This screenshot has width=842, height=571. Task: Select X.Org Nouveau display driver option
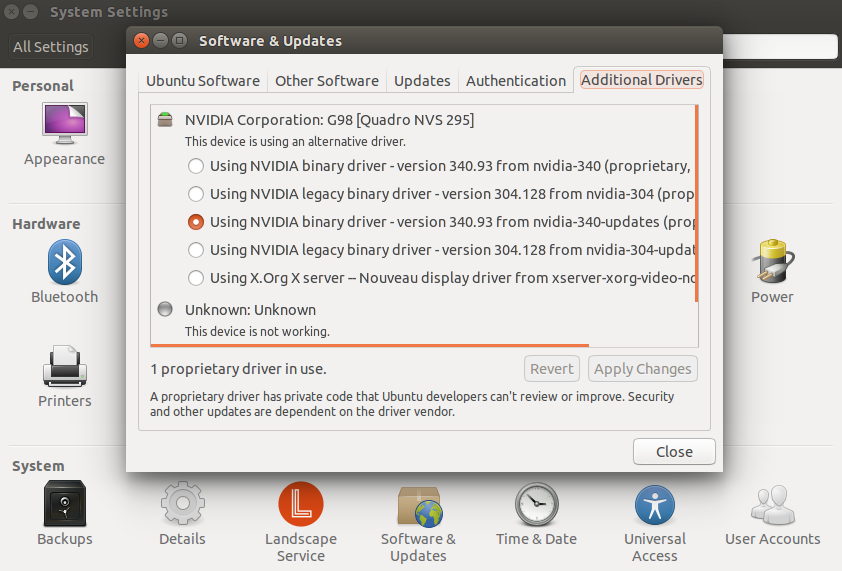point(195,278)
